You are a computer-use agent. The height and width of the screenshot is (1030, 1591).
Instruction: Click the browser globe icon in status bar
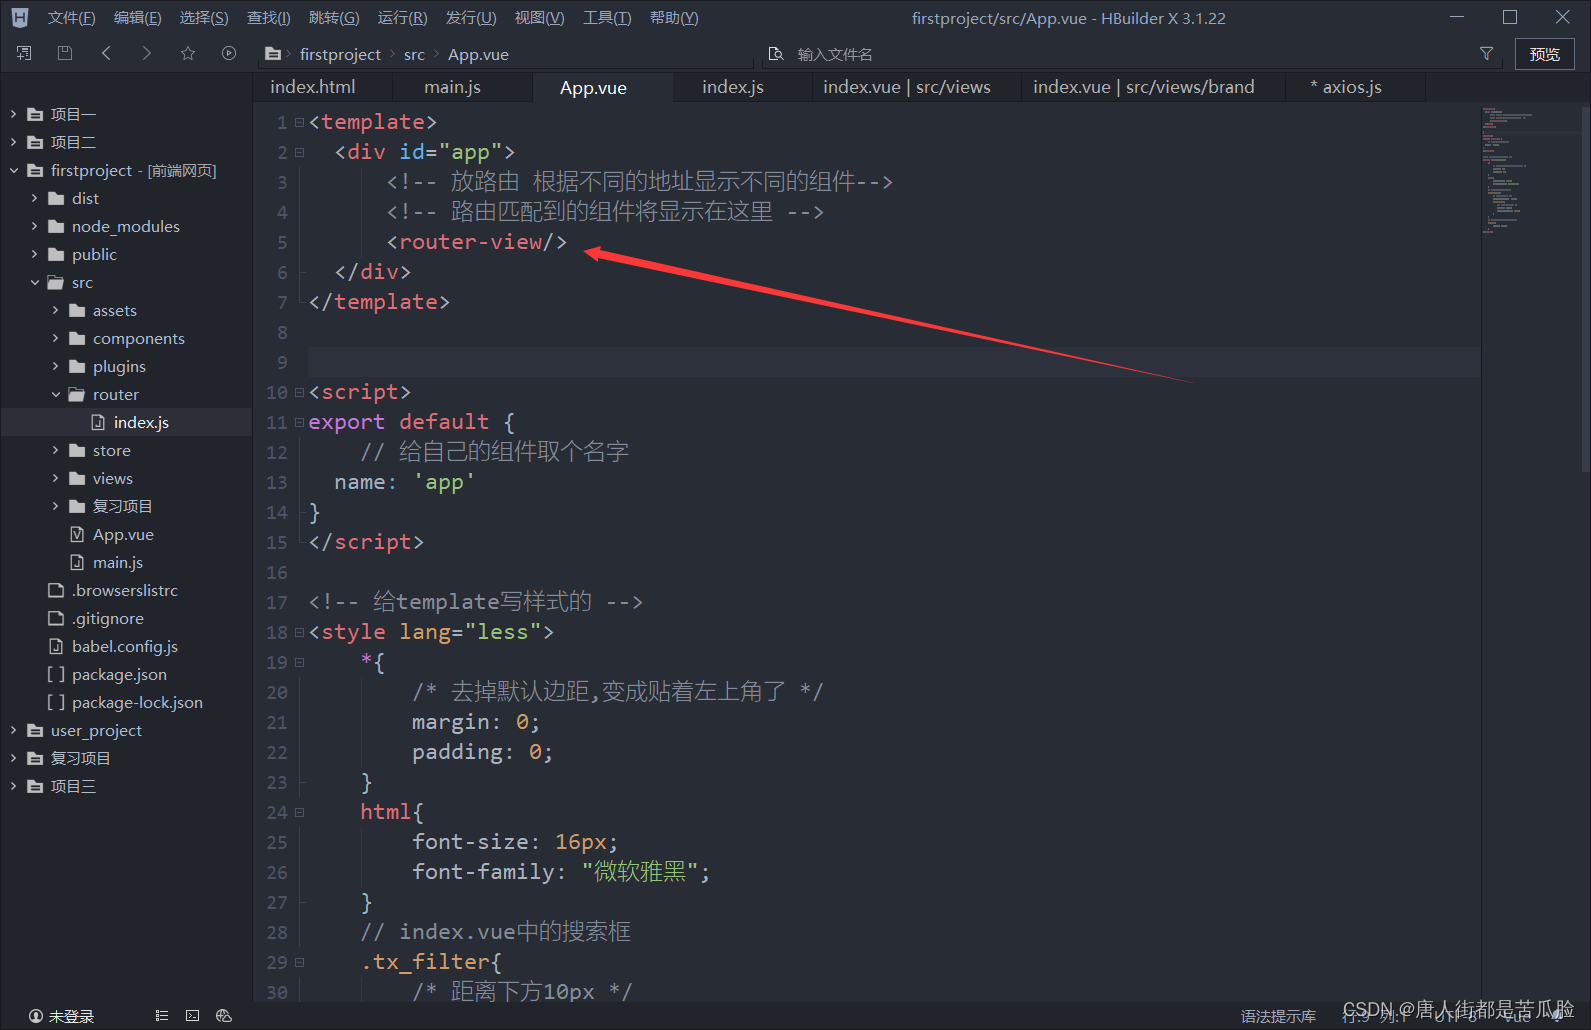pos(224,1016)
